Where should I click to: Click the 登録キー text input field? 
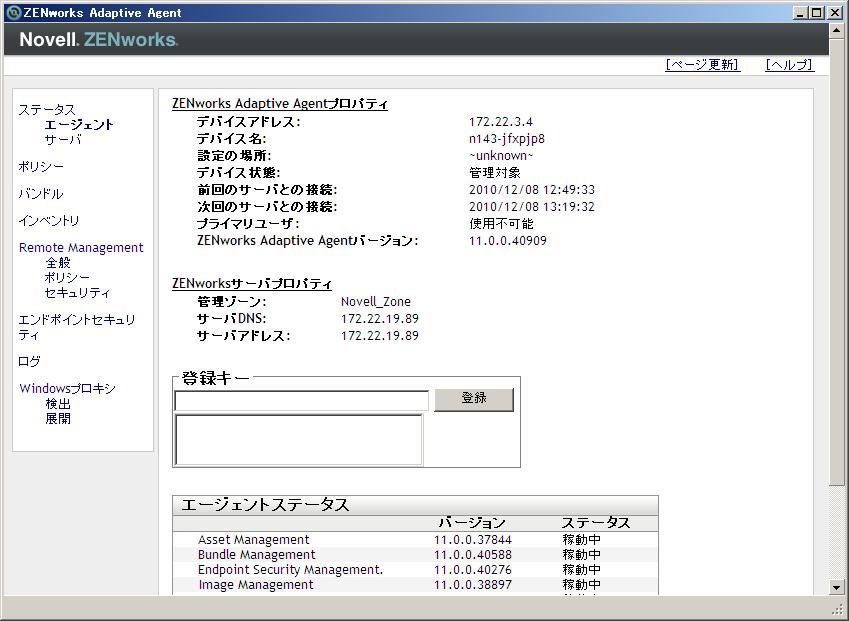pos(302,401)
